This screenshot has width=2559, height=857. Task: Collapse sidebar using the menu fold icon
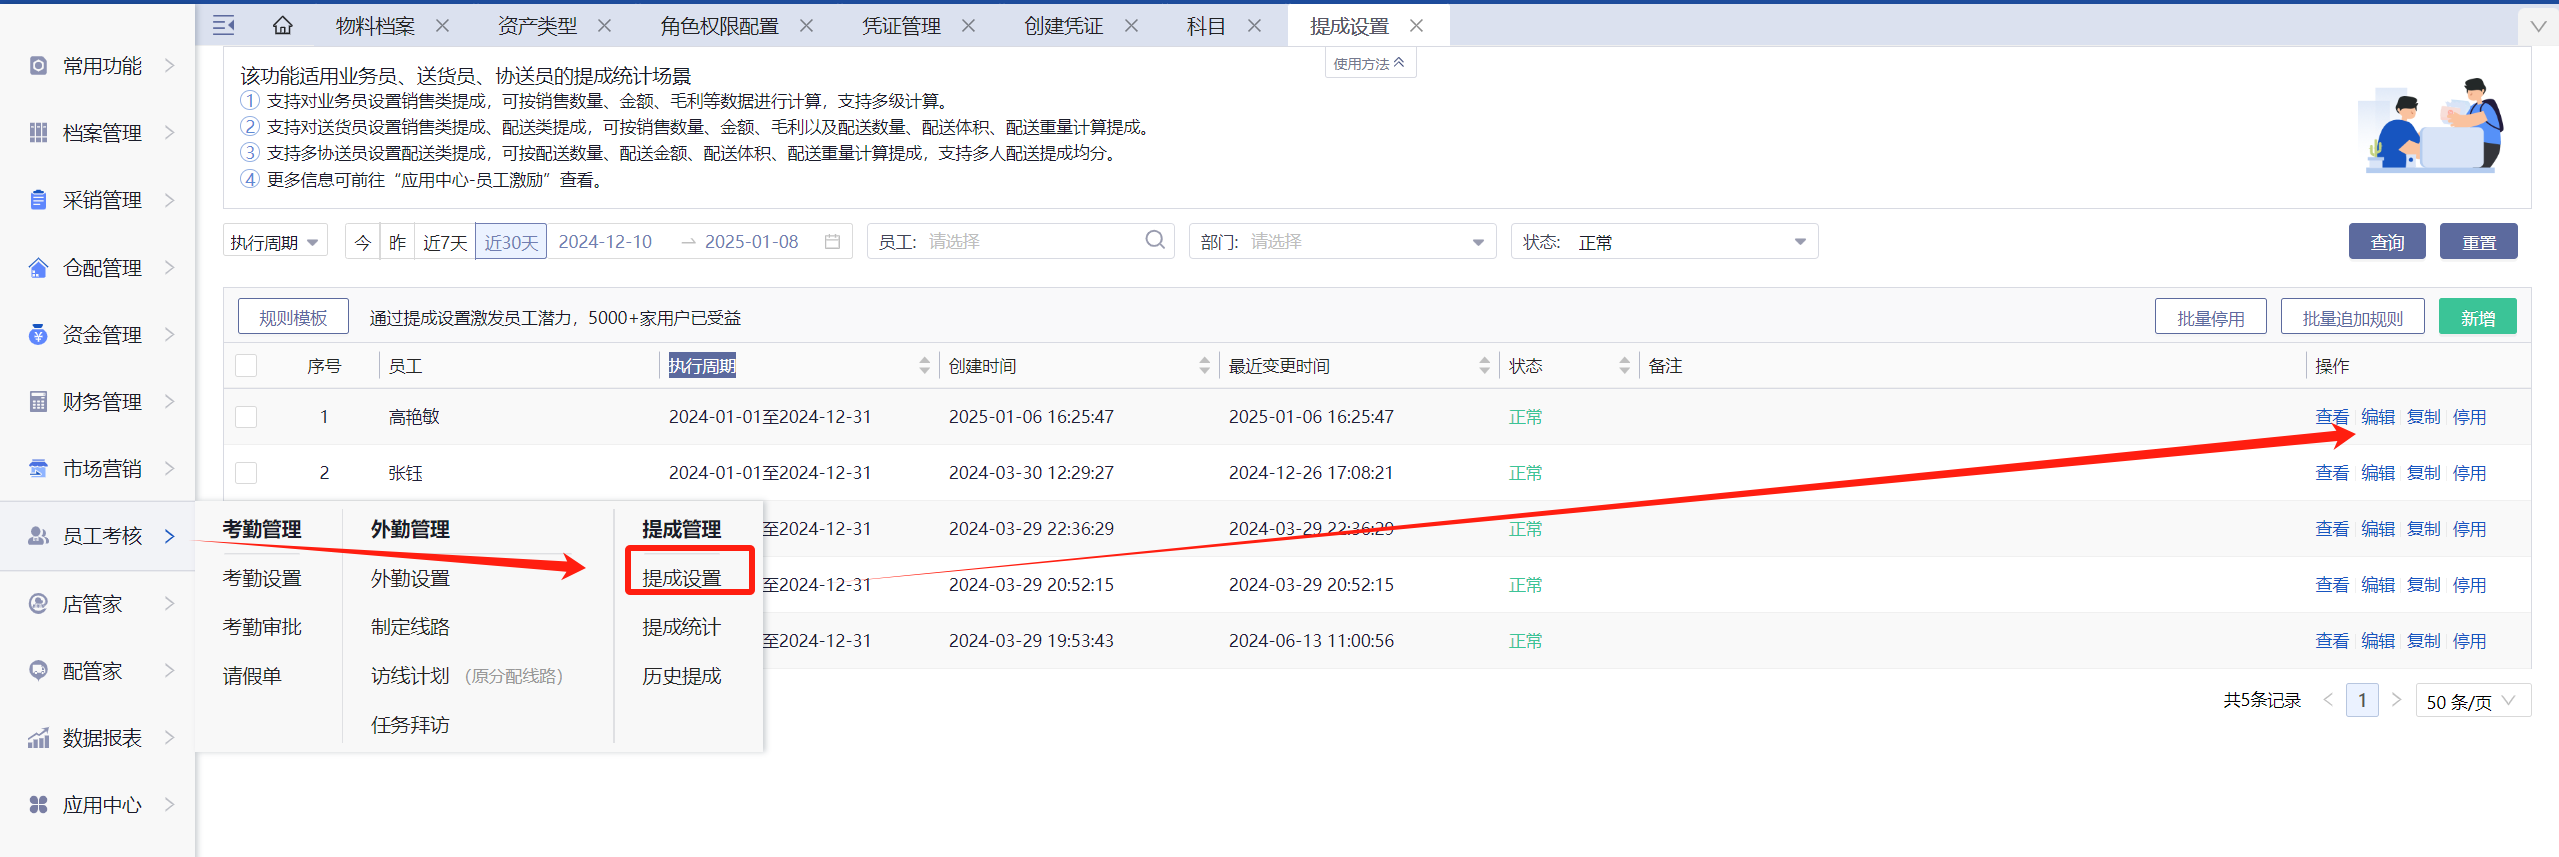(x=224, y=26)
